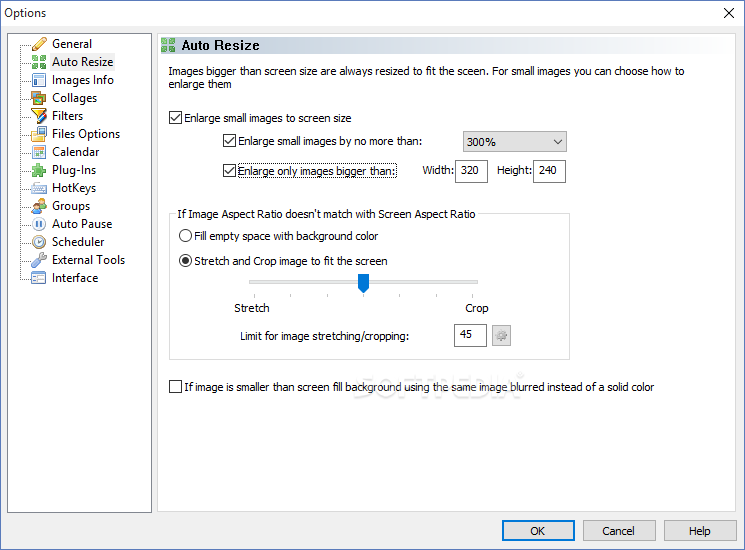Open the 300% enlargement dropdown

coord(515,142)
